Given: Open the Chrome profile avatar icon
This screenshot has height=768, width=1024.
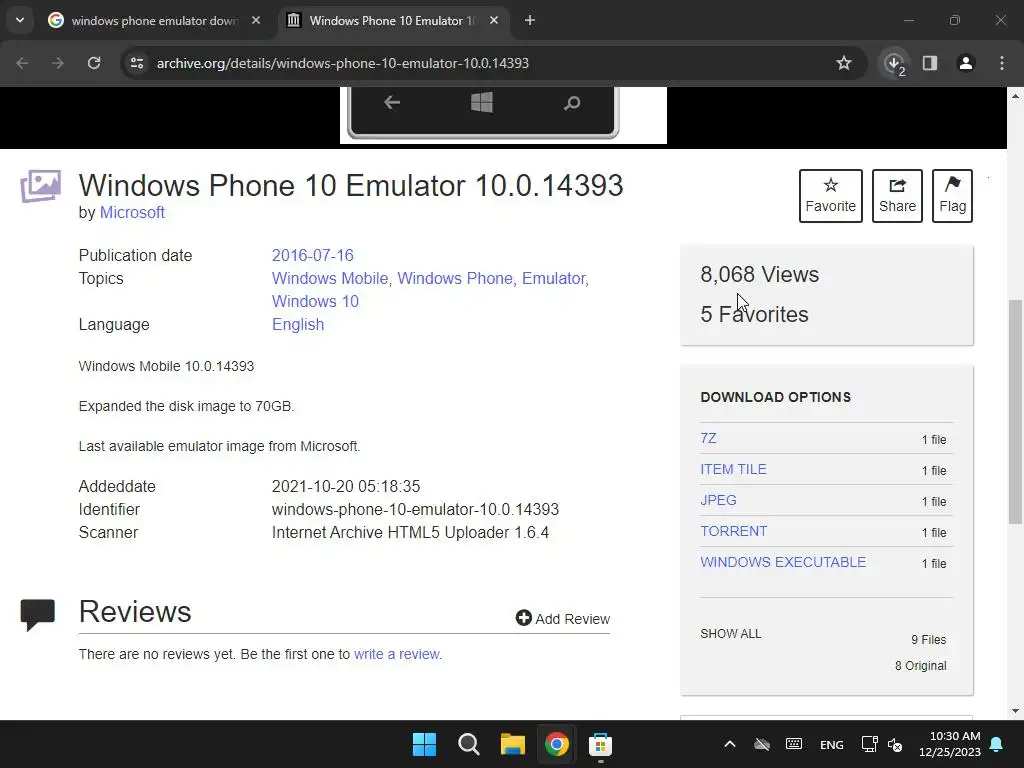Looking at the screenshot, I should point(965,63).
